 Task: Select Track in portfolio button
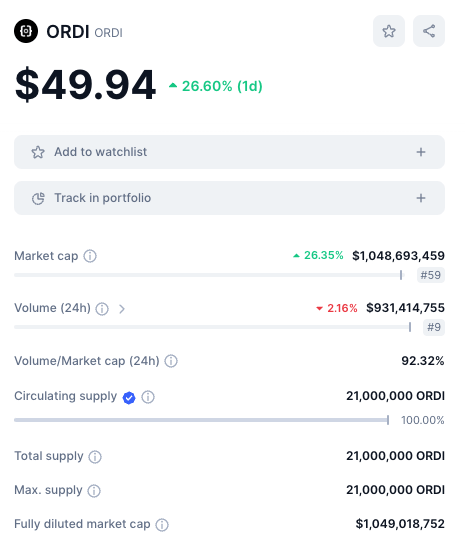tap(230, 198)
